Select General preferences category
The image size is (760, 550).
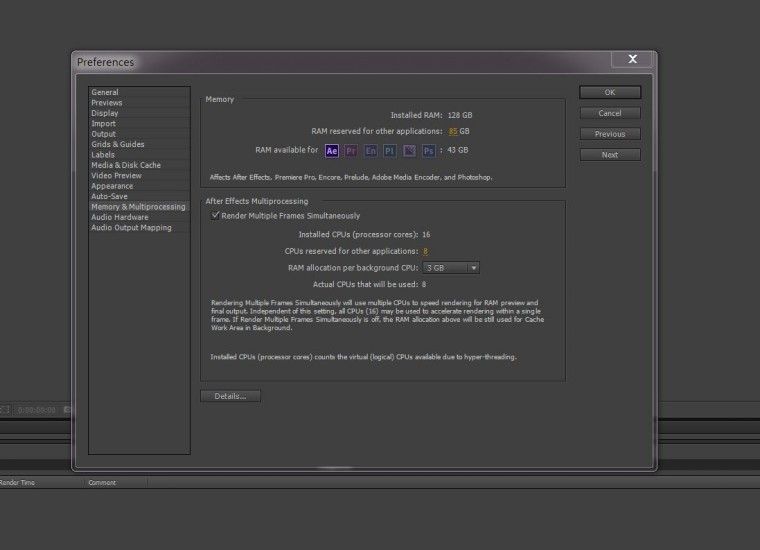[105, 92]
